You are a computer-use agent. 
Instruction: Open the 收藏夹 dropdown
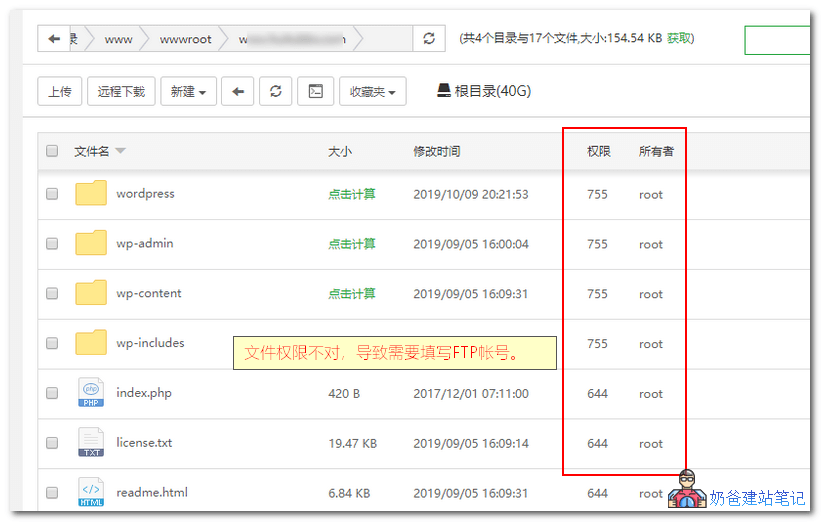point(371,92)
